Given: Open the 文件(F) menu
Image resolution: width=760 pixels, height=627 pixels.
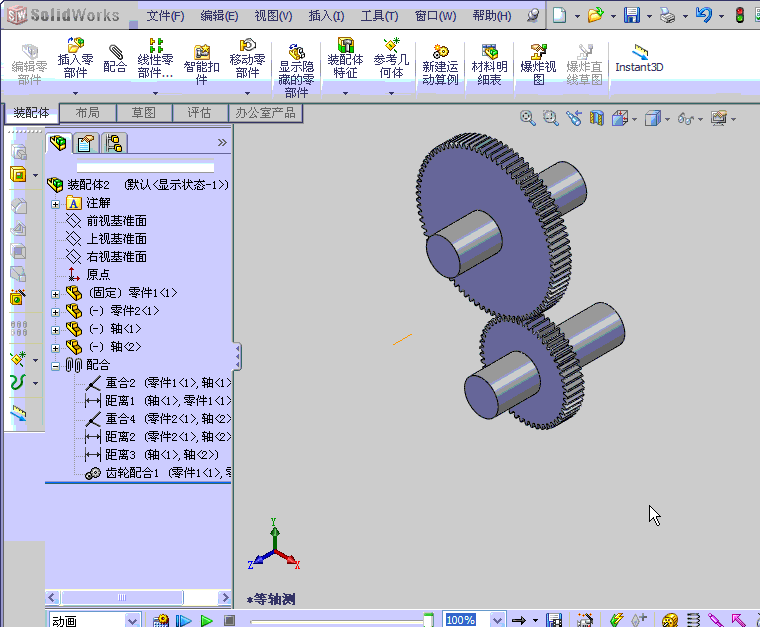Looking at the screenshot, I should coord(165,16).
